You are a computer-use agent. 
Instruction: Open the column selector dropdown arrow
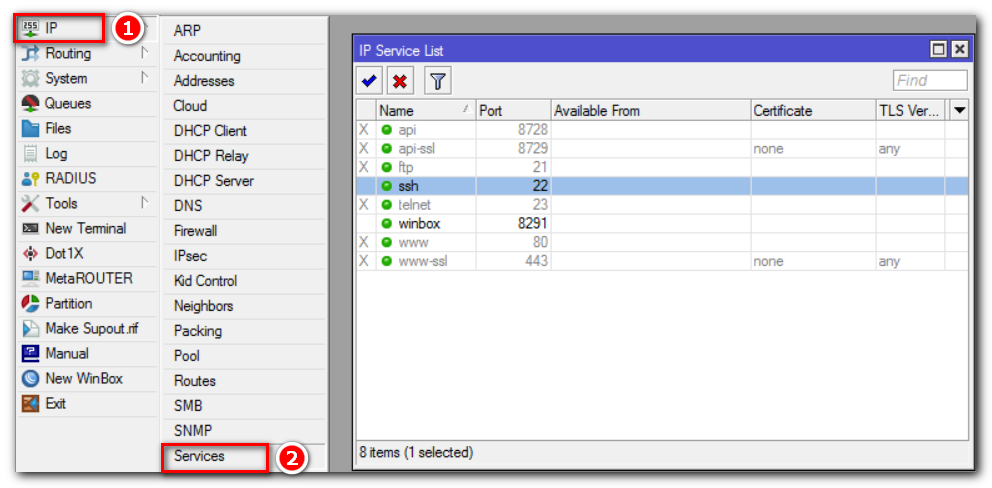[x=959, y=111]
